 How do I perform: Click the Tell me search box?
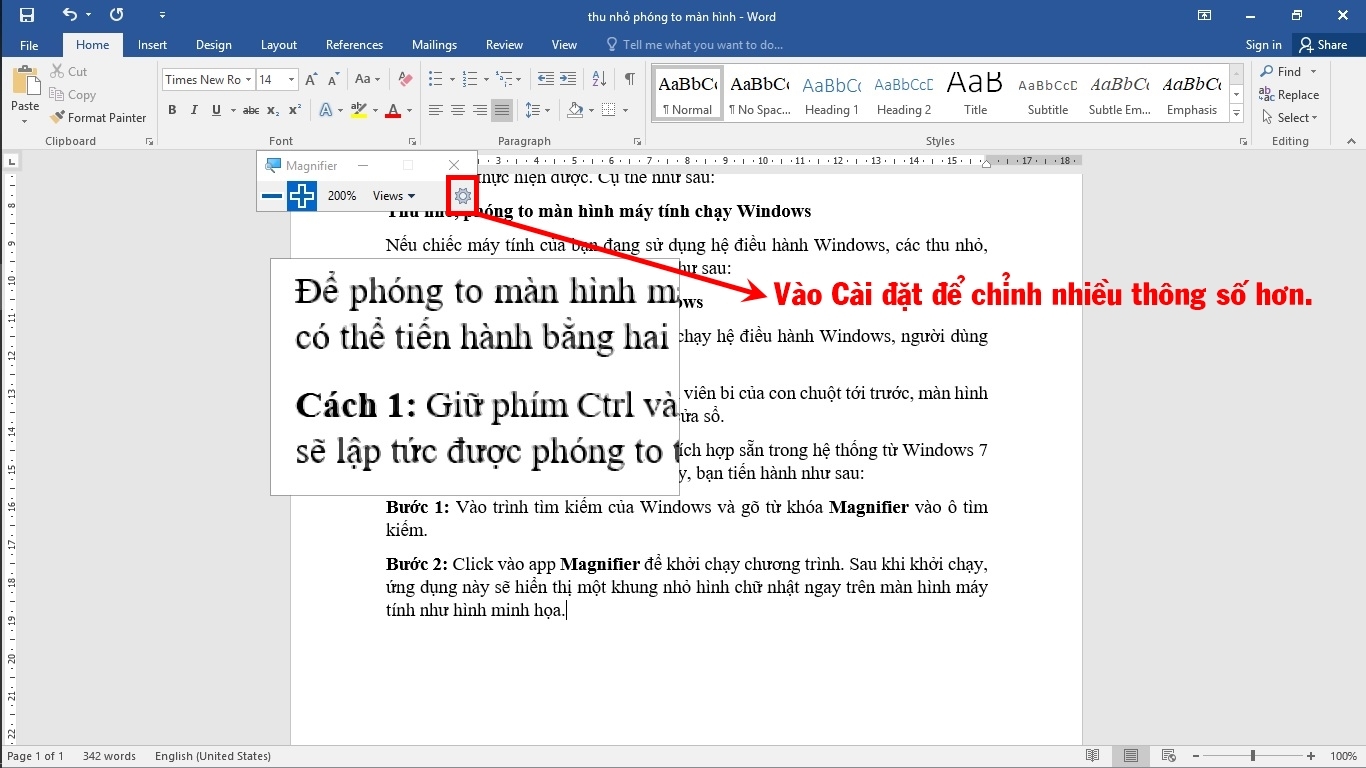[695, 45]
